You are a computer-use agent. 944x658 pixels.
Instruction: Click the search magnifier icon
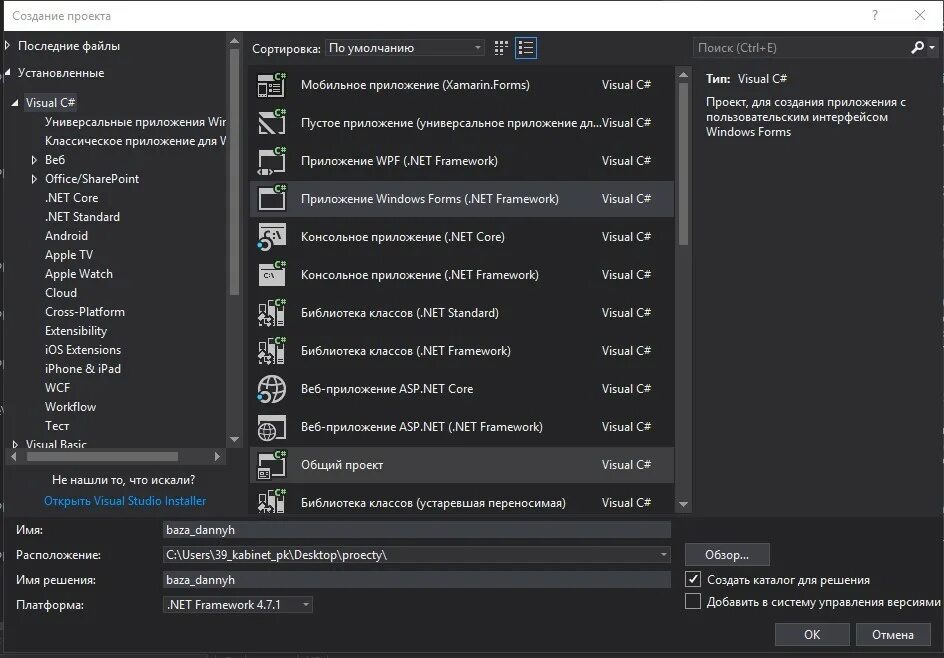[918, 48]
